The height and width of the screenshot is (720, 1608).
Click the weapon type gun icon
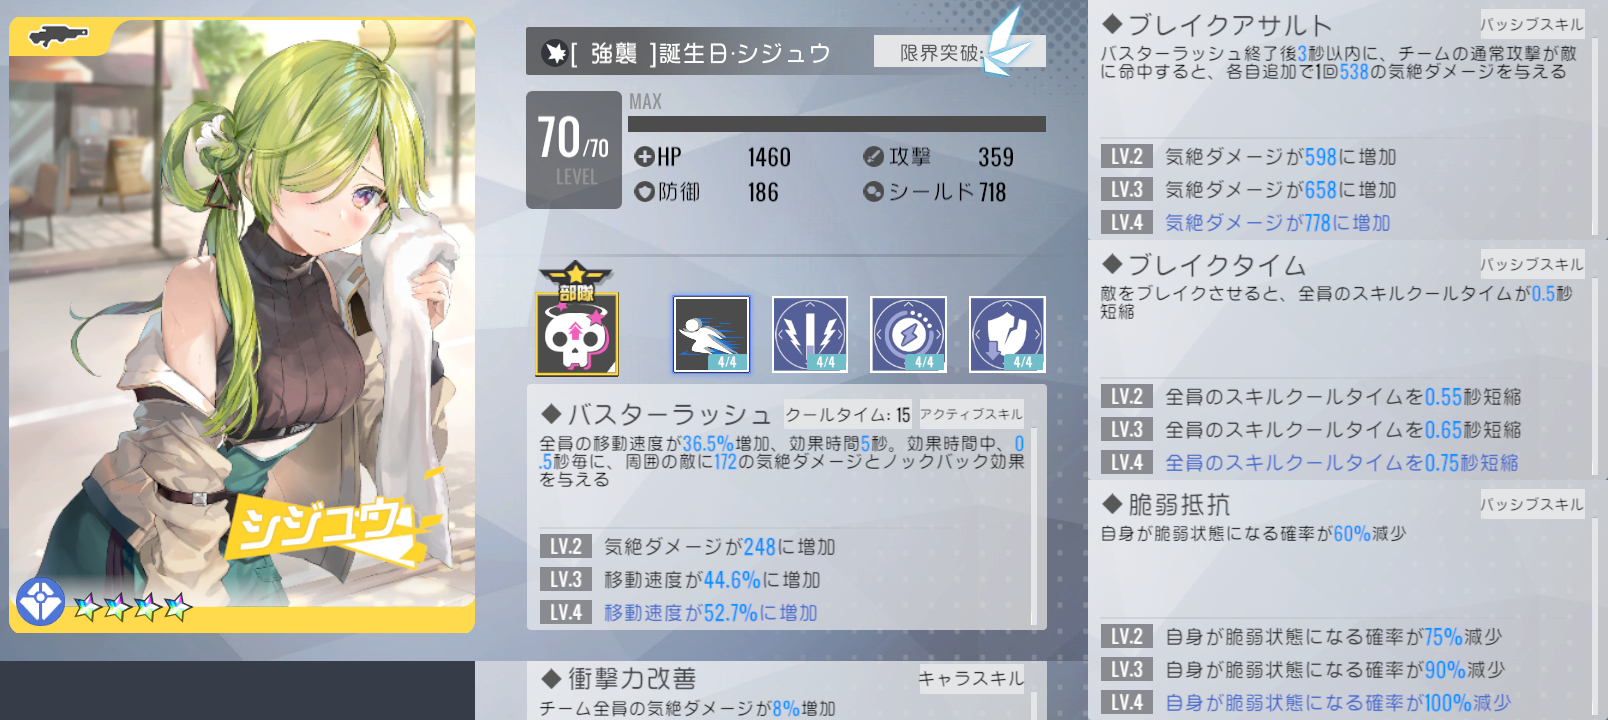[58, 38]
